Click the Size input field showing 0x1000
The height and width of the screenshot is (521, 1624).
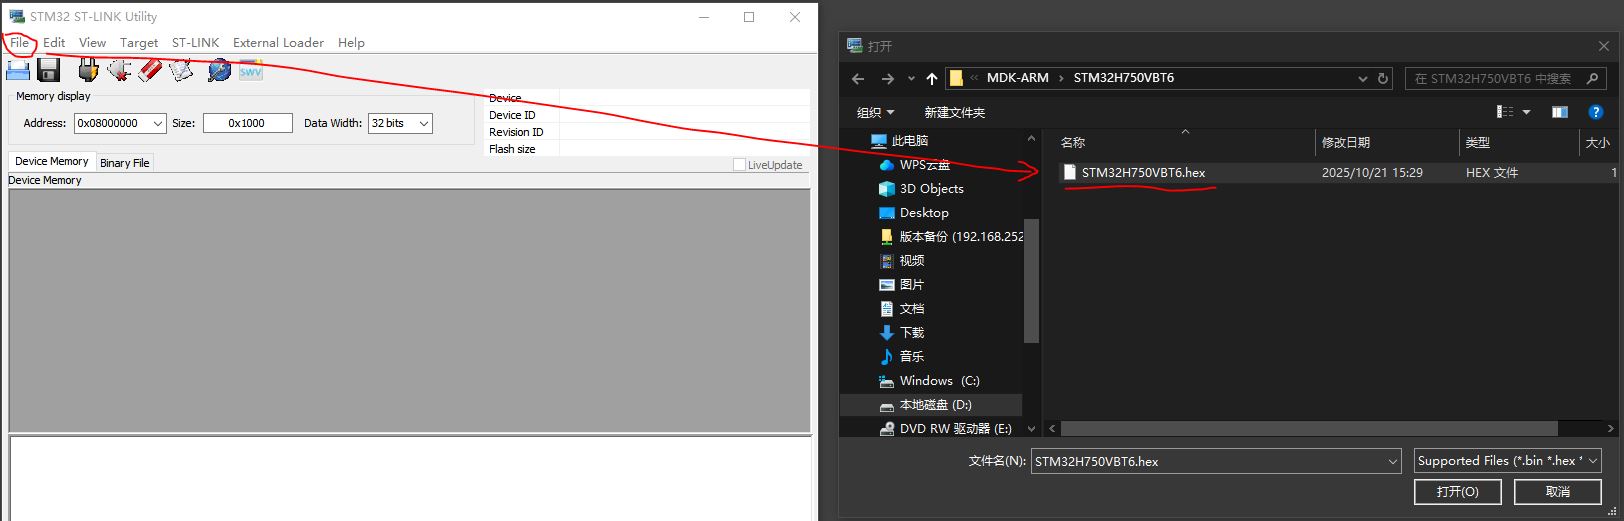(x=247, y=123)
